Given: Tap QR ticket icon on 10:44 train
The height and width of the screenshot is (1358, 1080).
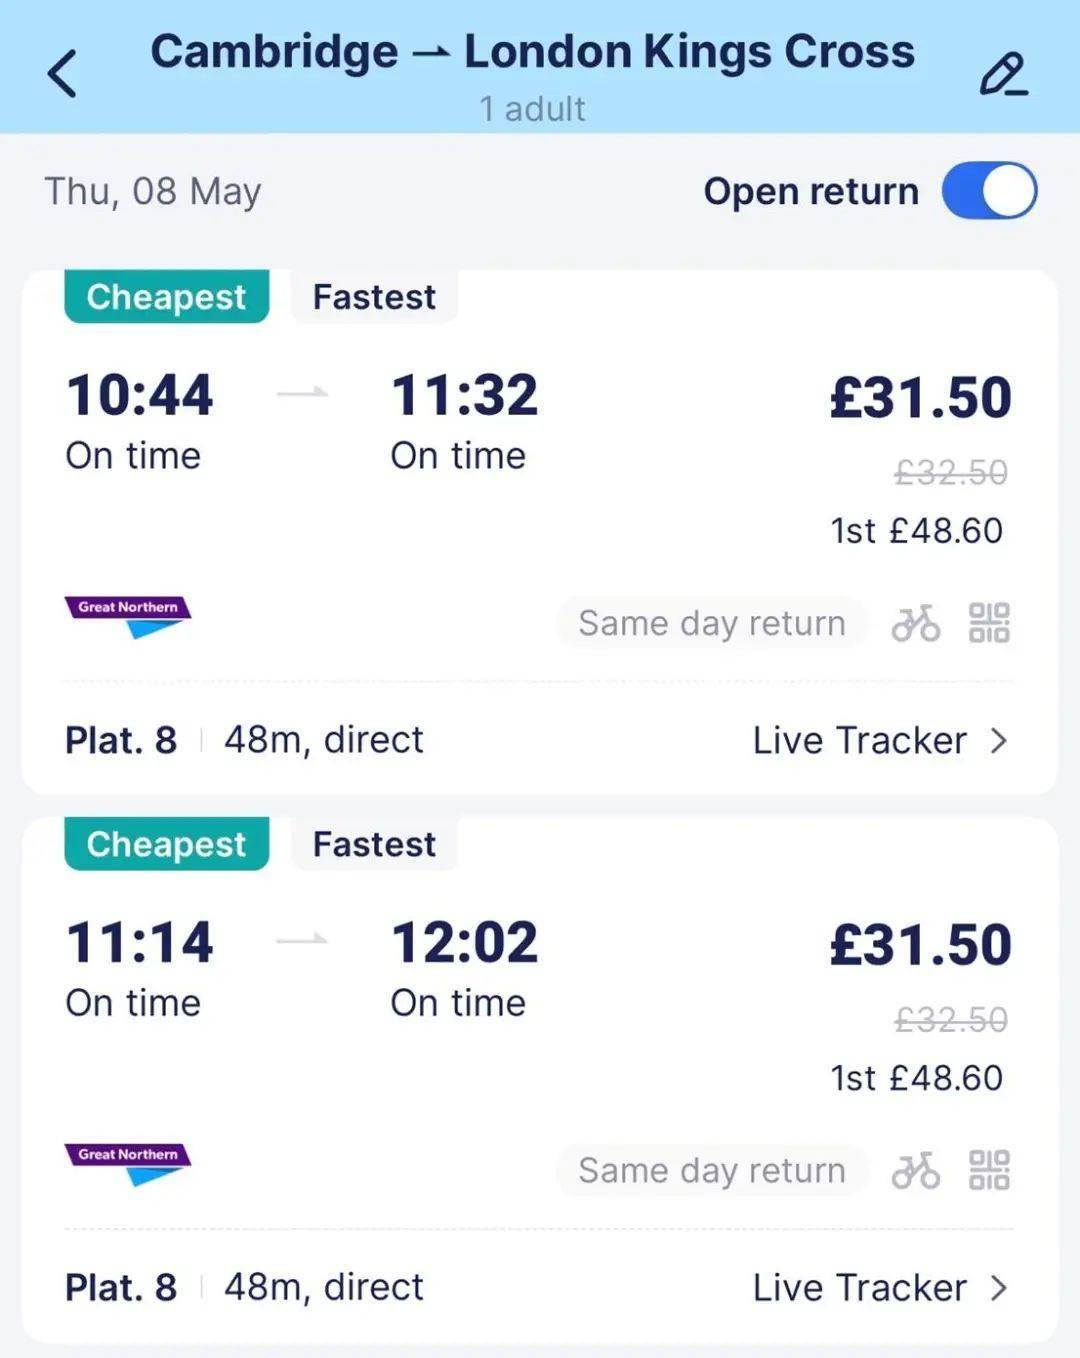Looking at the screenshot, I should coord(989,623).
